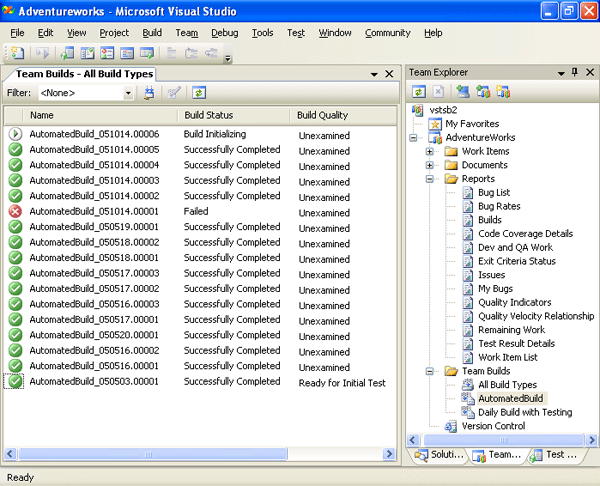Viewport: 600px width, 486px height.
Task: Click success icon of AutomatedBuild_050503.00001
Action: (15, 382)
